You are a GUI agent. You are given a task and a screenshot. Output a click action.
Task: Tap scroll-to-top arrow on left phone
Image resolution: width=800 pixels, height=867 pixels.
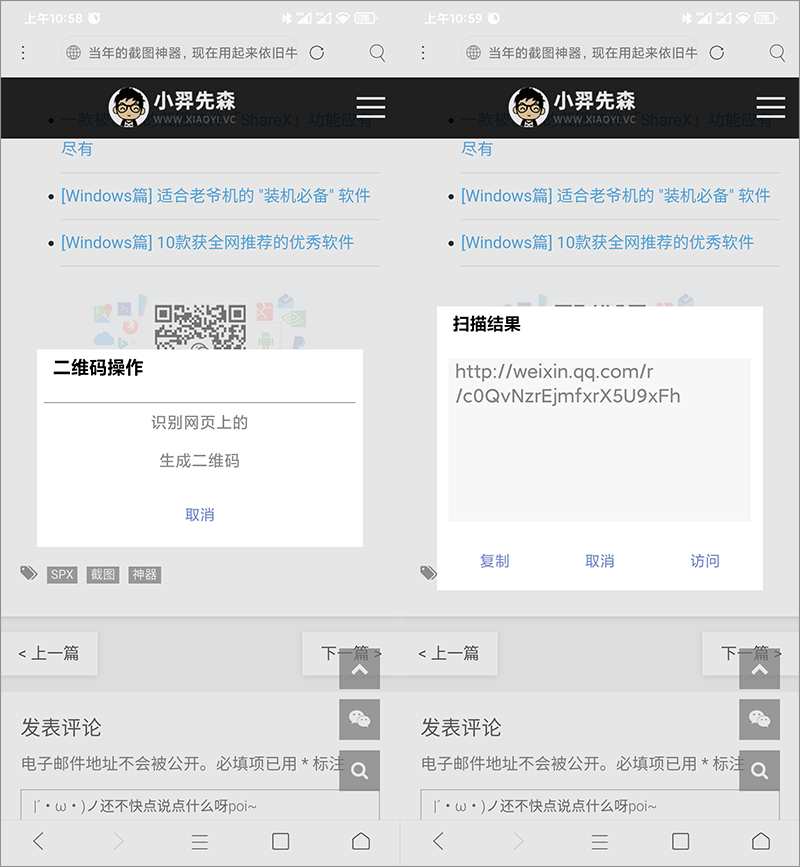point(359,669)
